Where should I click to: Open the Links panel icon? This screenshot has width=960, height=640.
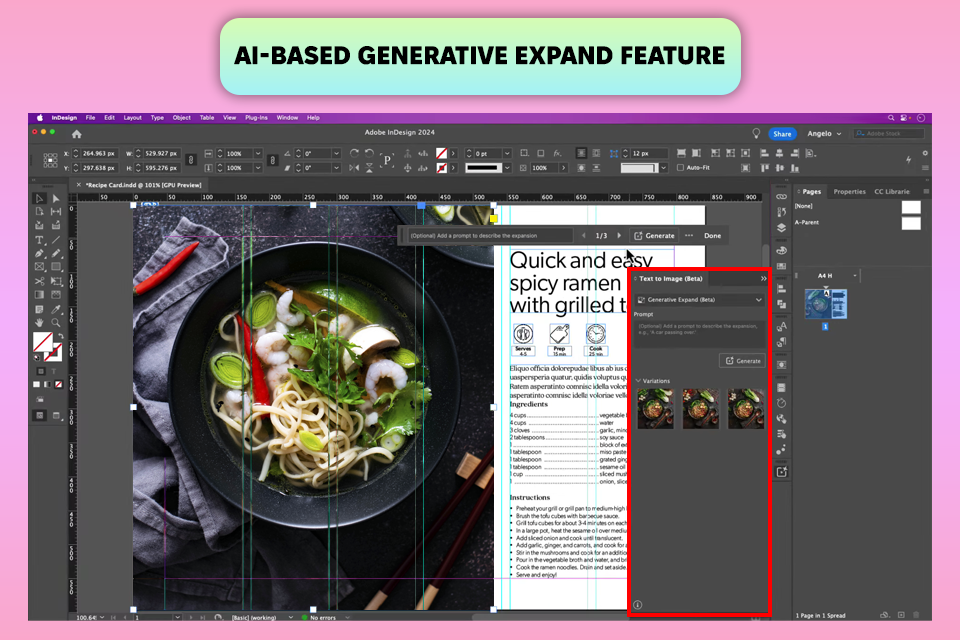click(x=781, y=197)
